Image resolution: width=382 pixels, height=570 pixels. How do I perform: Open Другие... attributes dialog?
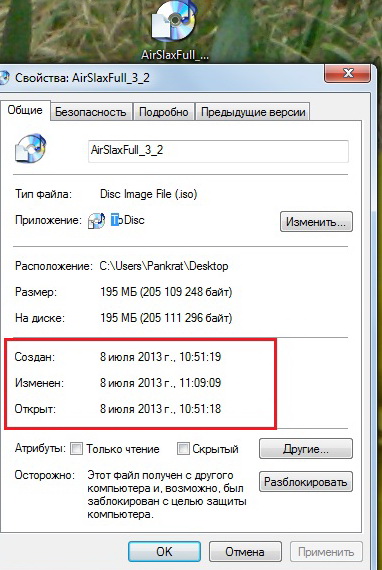pos(306,449)
